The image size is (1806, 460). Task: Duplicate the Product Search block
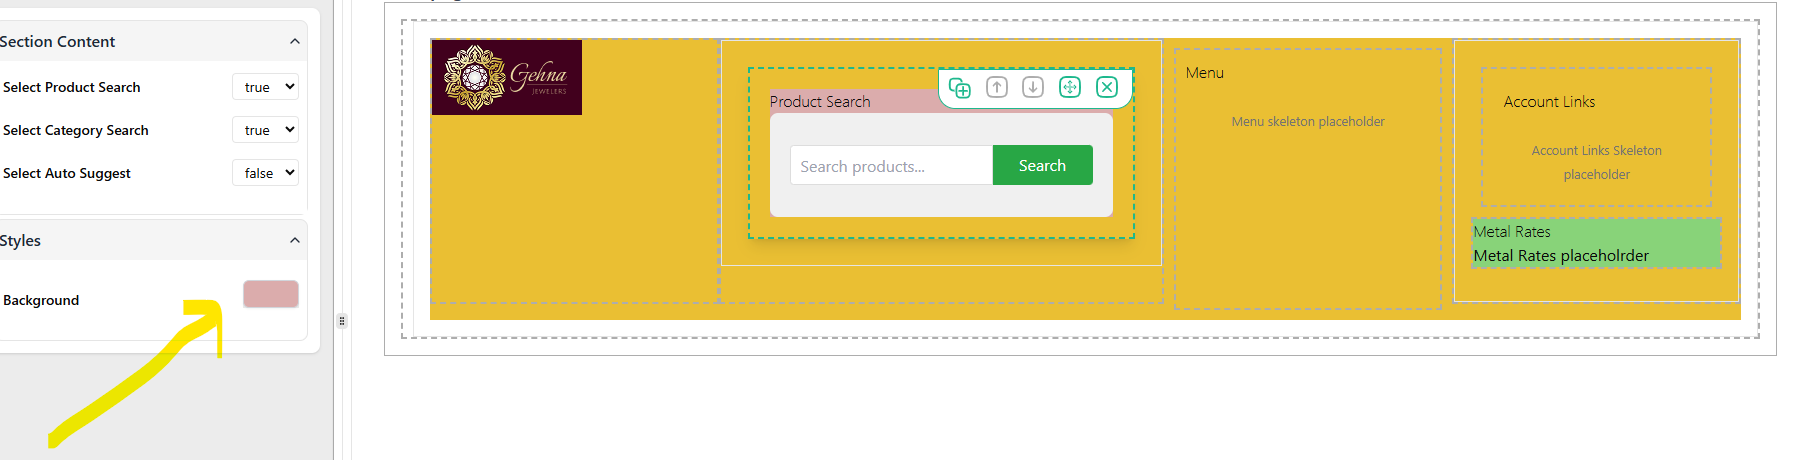(960, 88)
